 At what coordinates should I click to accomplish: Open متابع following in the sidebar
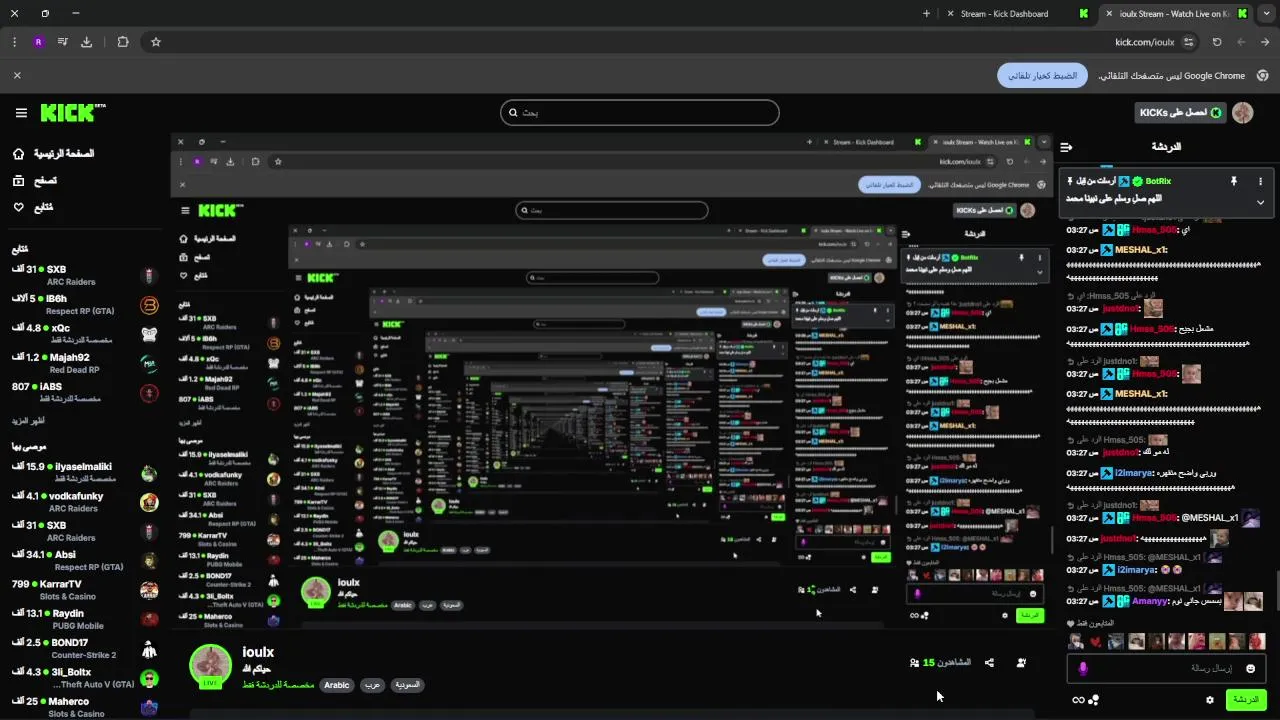tap(32, 207)
